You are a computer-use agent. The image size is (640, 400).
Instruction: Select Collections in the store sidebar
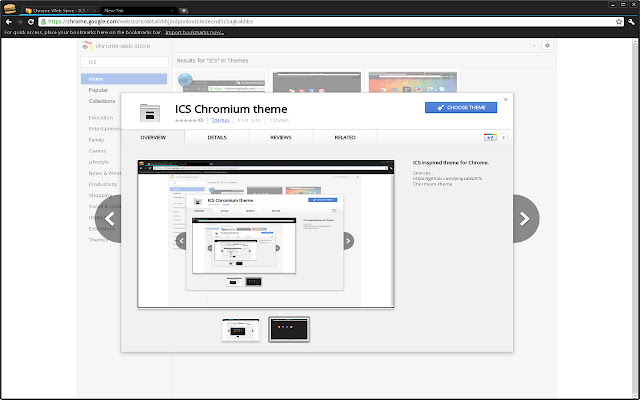tap(102, 101)
